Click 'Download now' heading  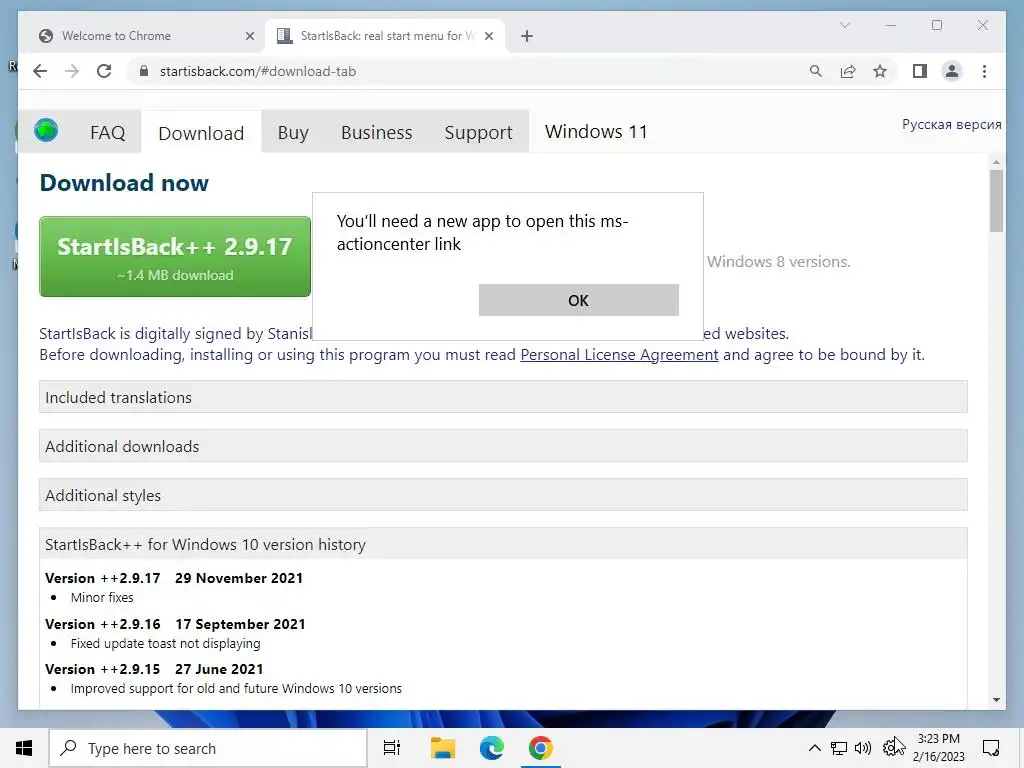pyautogui.click(x=124, y=183)
